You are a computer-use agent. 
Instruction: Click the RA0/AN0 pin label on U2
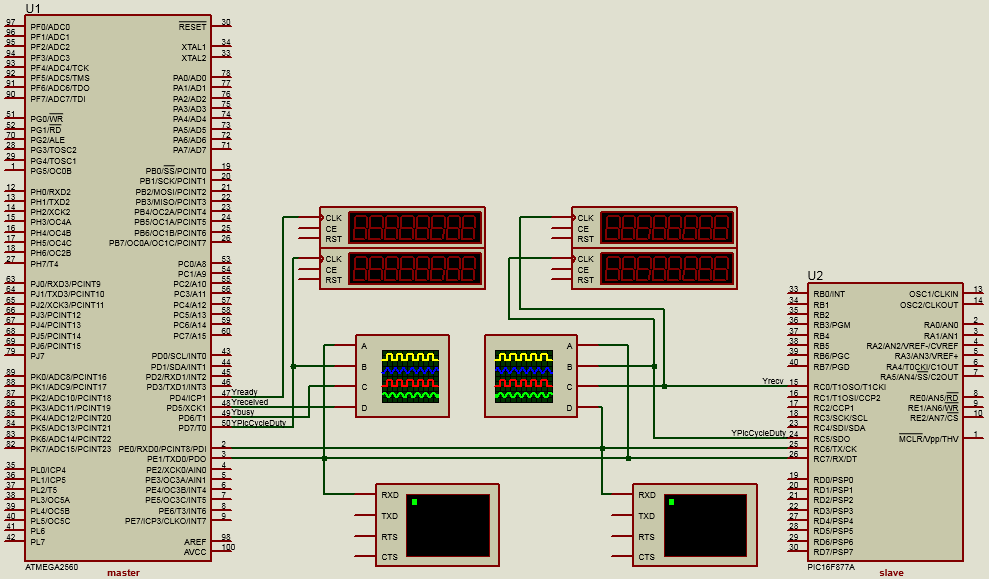pyautogui.click(x=941, y=325)
